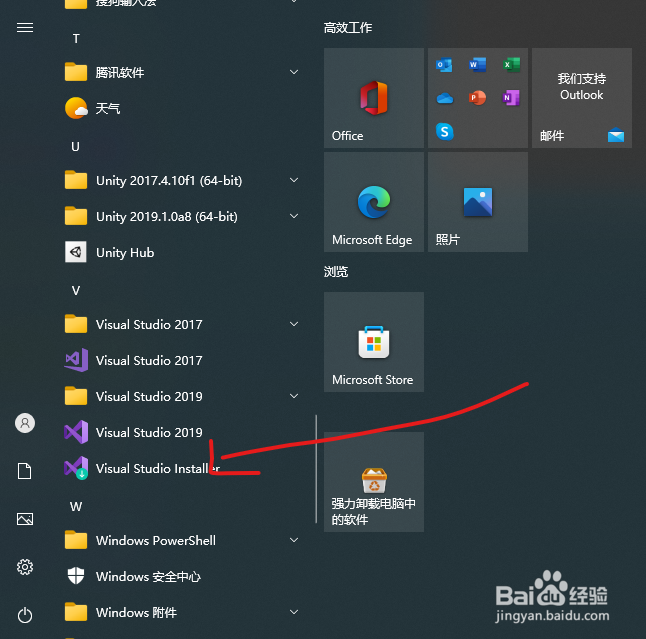Expand Unity 2017.4.10f1 chevron arrow
This screenshot has height=639, width=646.
(x=294, y=180)
